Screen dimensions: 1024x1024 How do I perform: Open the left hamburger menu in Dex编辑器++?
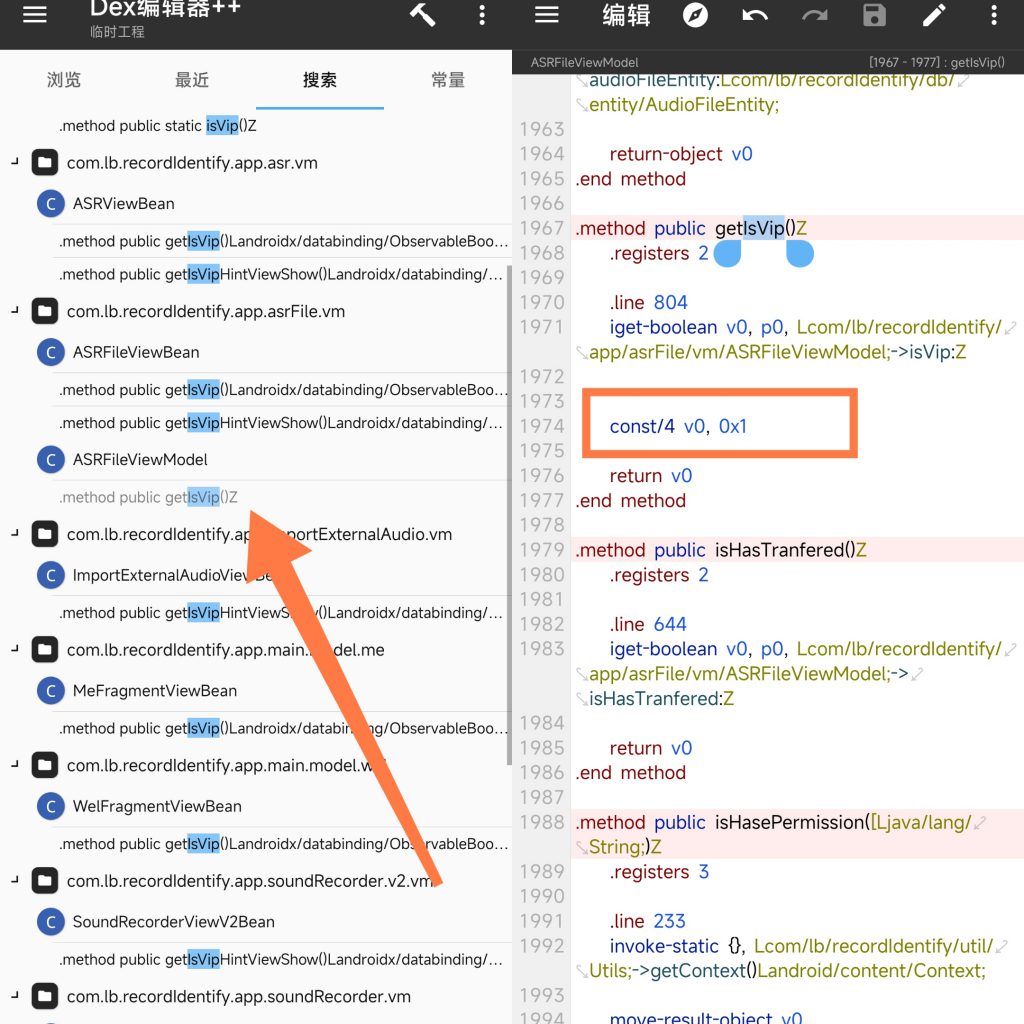(35, 17)
